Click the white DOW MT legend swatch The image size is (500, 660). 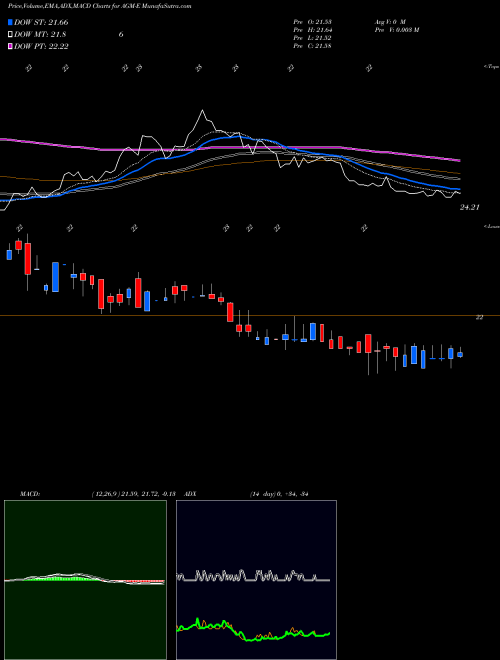(10, 35)
